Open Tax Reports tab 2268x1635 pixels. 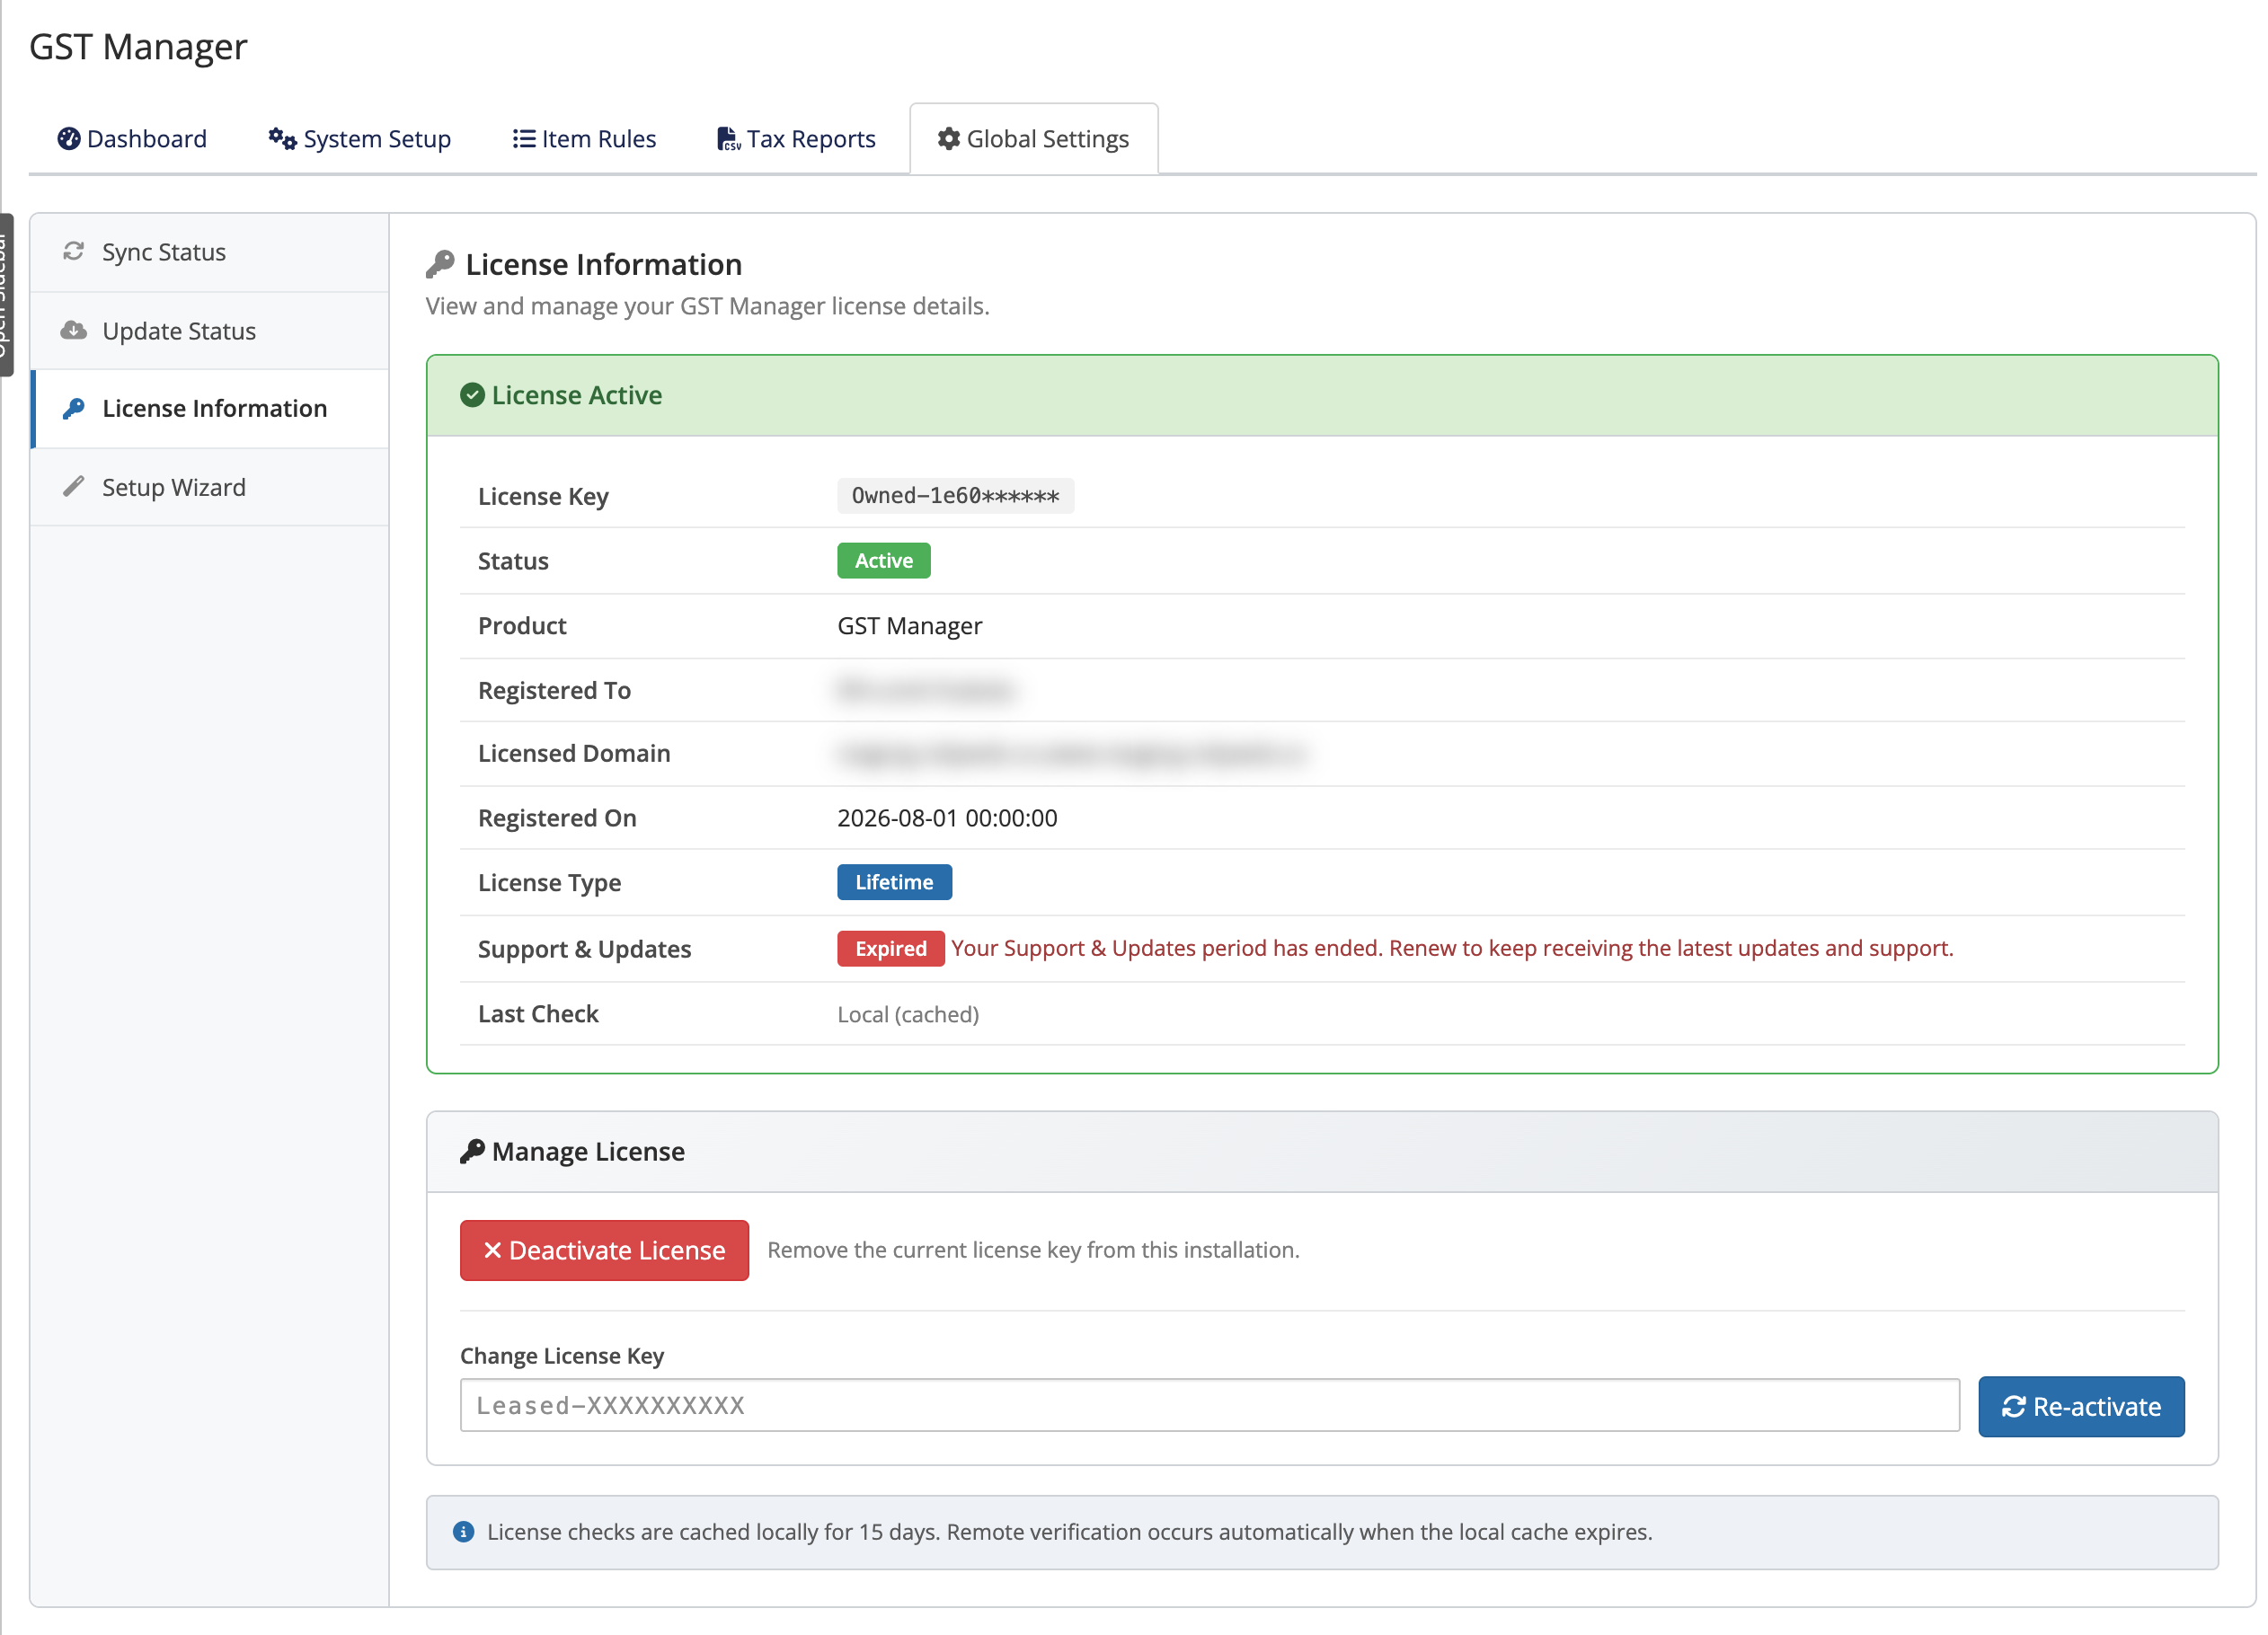pyautogui.click(x=796, y=138)
